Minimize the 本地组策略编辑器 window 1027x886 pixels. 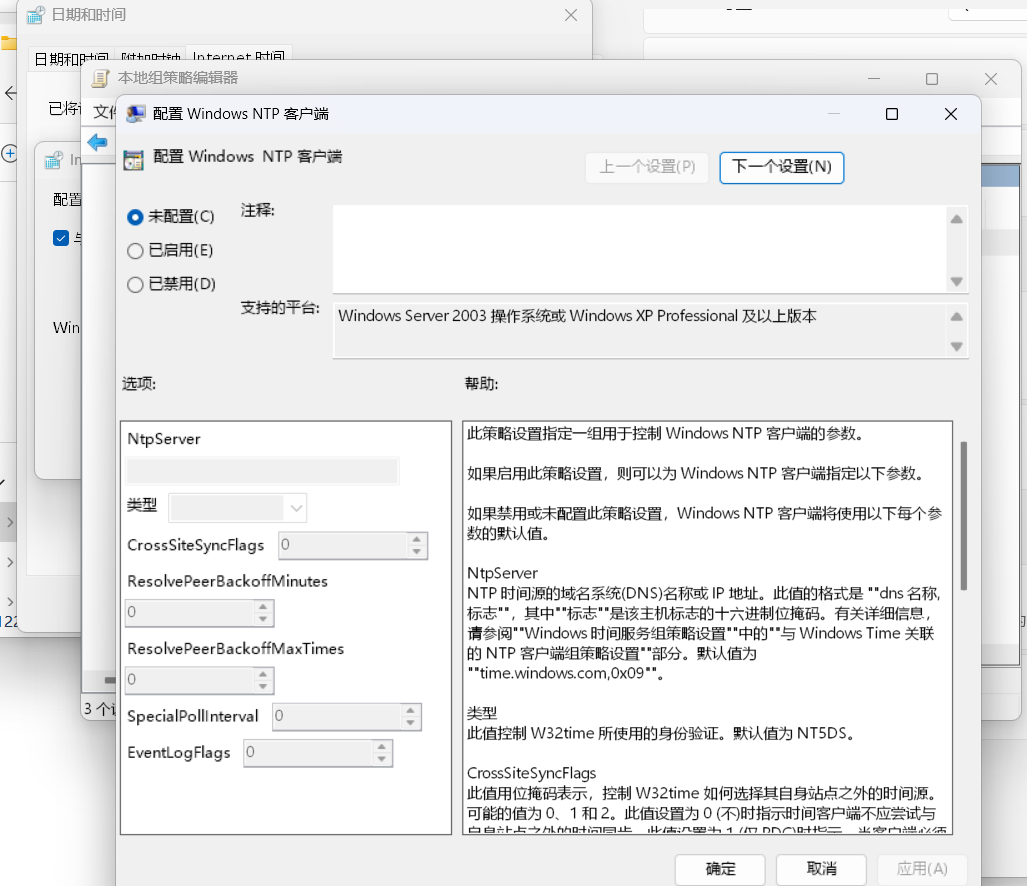pyautogui.click(x=874, y=79)
